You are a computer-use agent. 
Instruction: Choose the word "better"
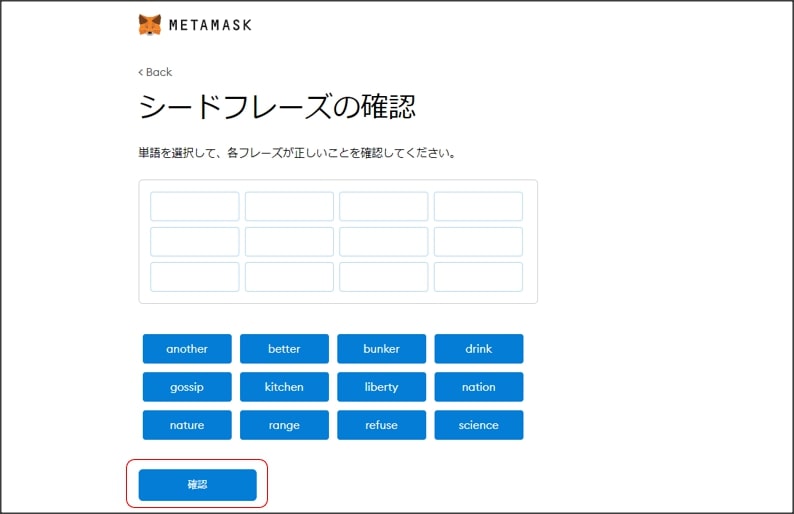click(x=284, y=349)
